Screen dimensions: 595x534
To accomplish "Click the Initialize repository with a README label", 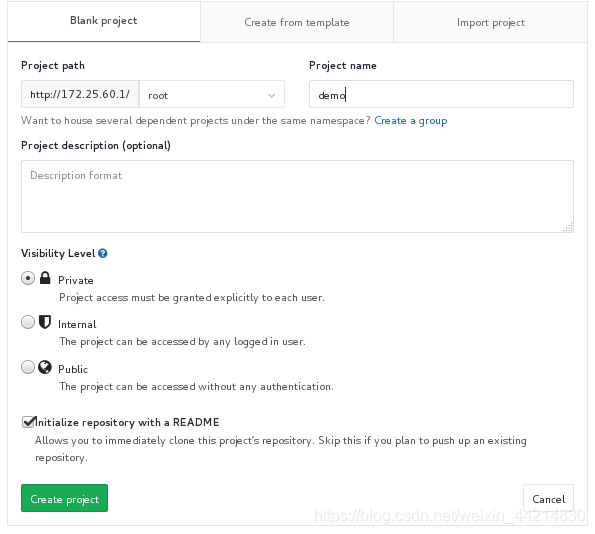I will (x=127, y=422).
